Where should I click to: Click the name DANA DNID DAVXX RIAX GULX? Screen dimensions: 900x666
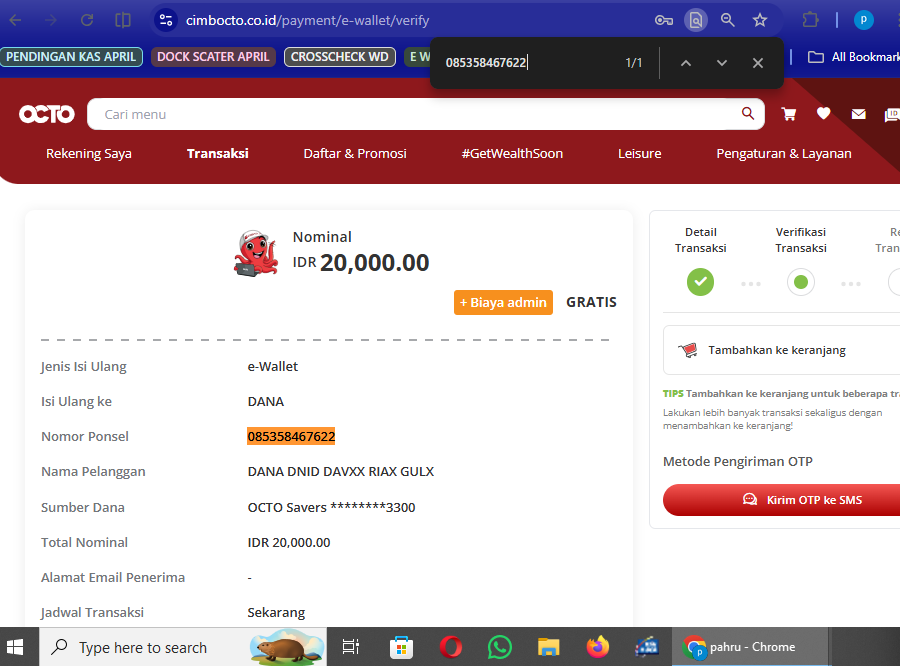(x=340, y=472)
